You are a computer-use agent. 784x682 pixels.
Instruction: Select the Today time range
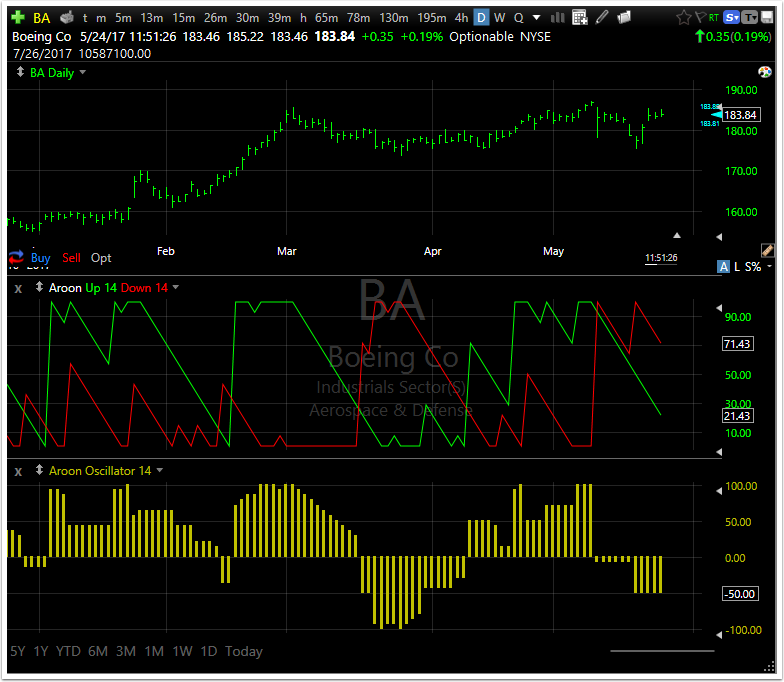[244, 651]
